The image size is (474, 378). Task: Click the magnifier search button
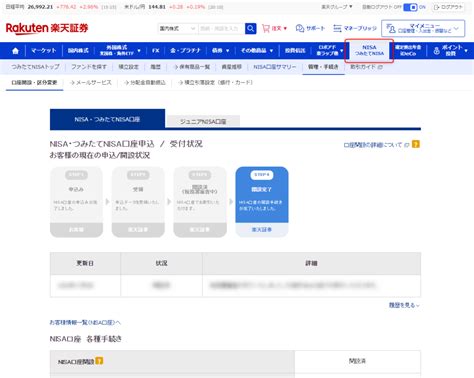coord(251,29)
